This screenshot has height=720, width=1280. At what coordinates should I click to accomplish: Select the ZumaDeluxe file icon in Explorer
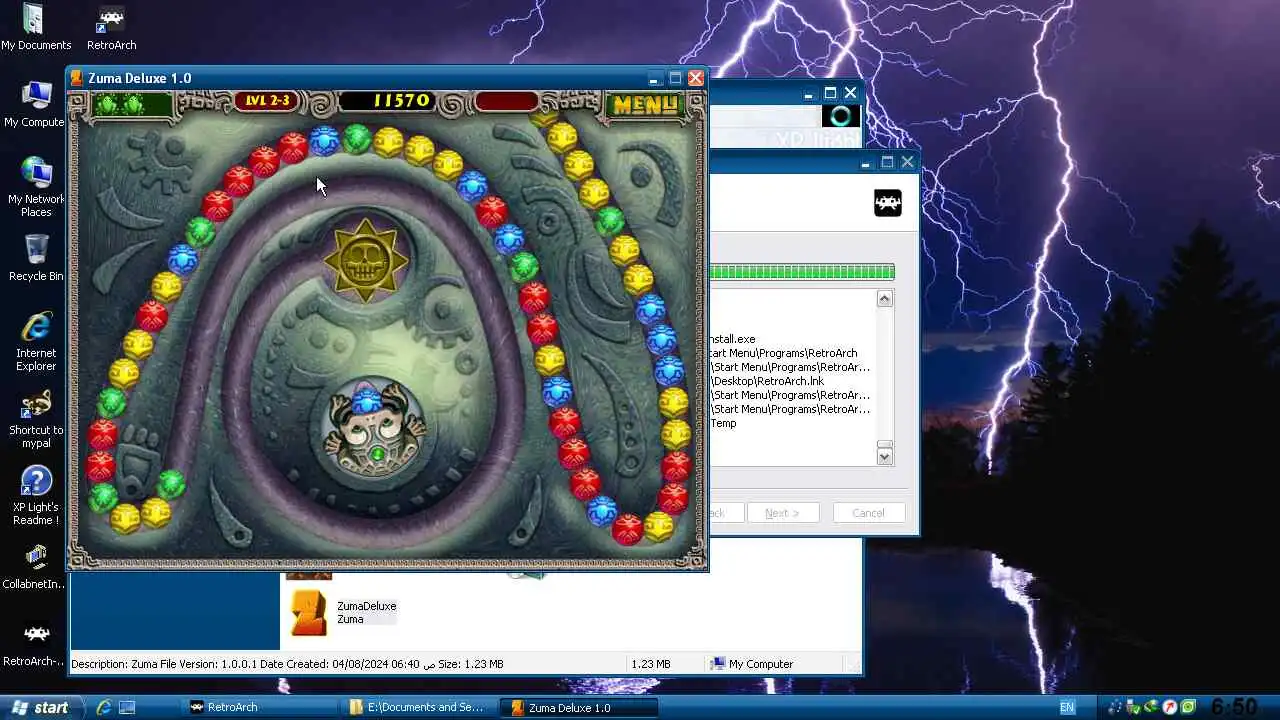(308, 612)
